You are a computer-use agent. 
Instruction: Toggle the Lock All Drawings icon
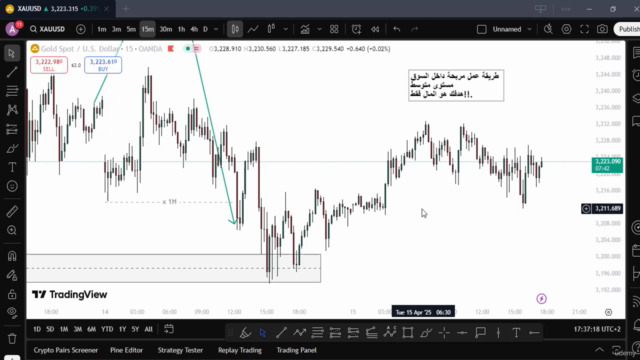[x=12, y=293]
